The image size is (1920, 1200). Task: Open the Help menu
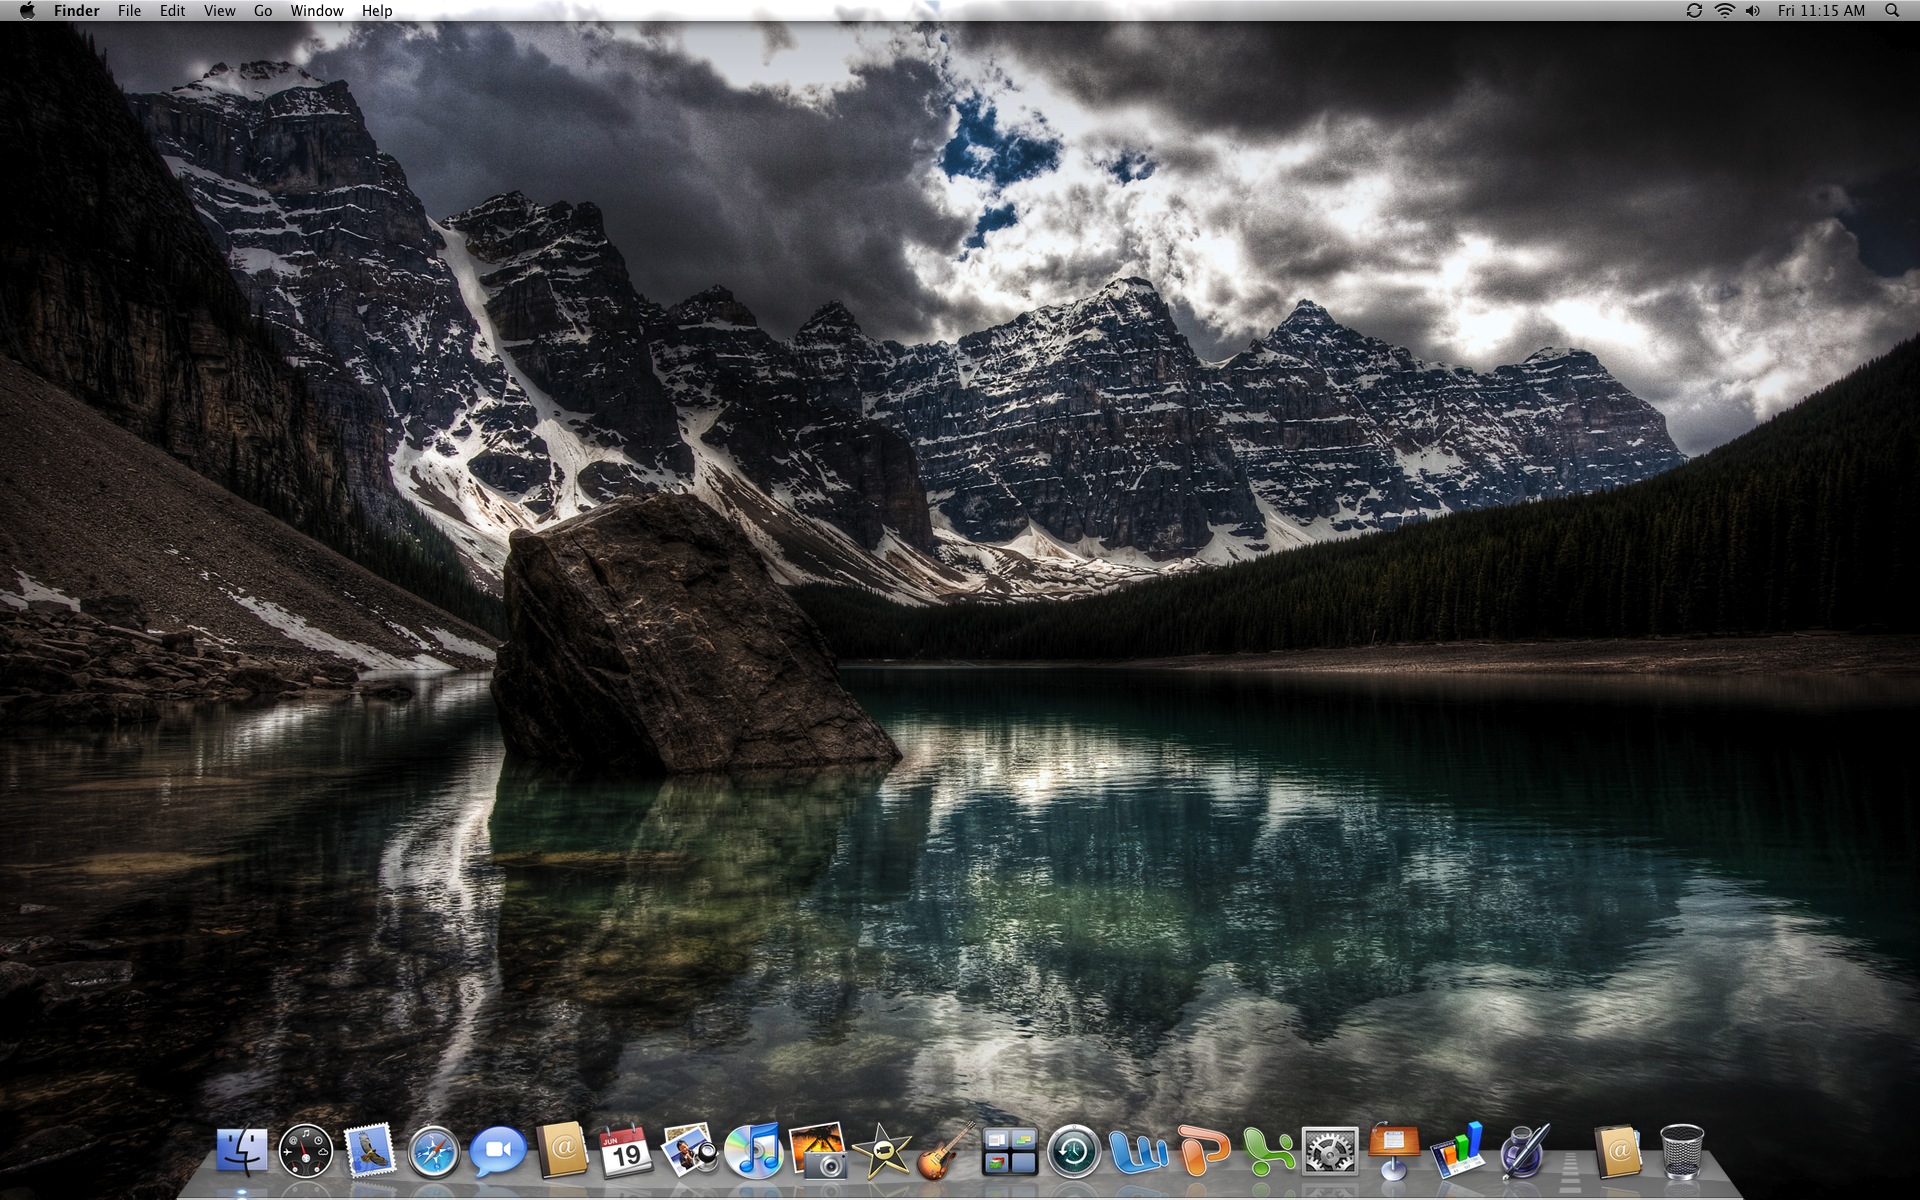[377, 10]
